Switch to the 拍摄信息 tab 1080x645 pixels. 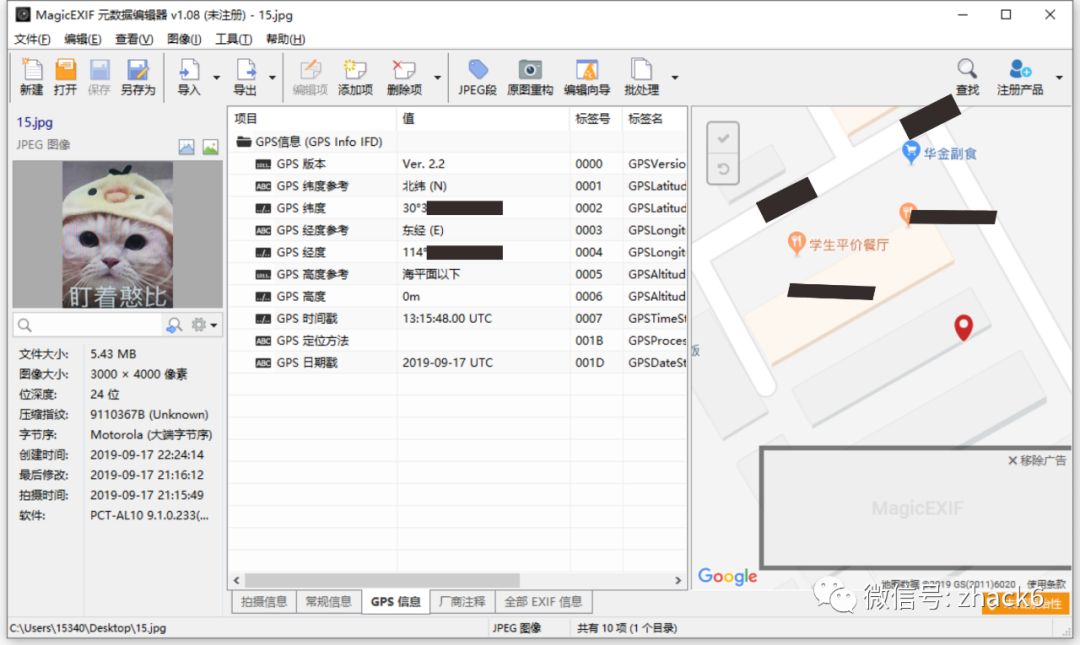264,602
